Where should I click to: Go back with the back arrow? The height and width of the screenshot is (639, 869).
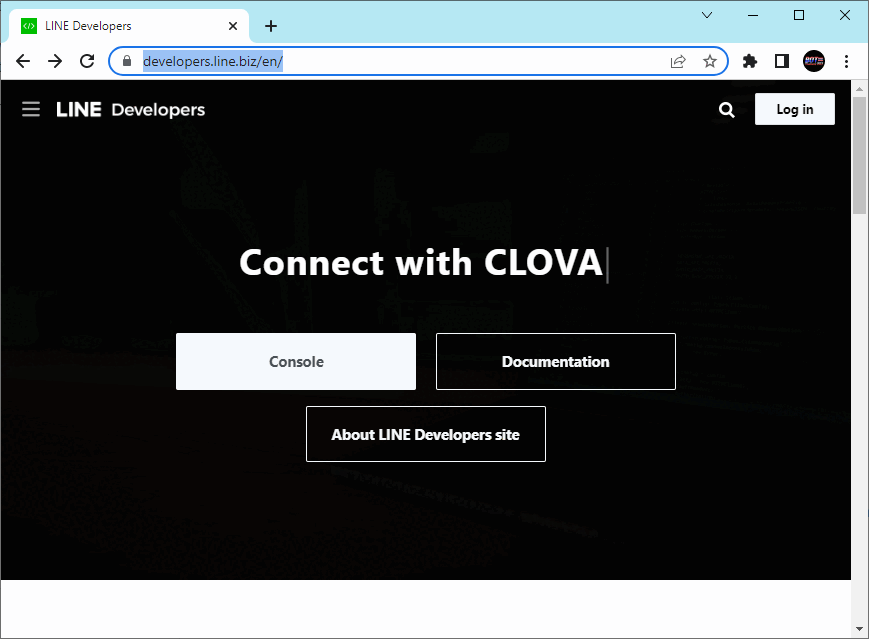[23, 61]
